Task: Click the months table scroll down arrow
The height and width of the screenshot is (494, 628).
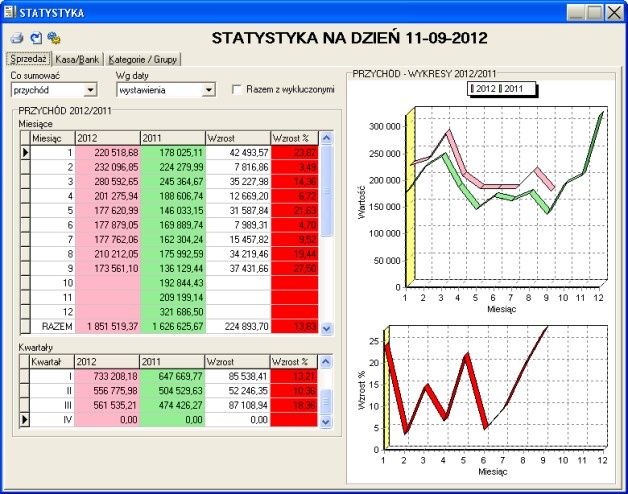Action: pyautogui.click(x=327, y=329)
